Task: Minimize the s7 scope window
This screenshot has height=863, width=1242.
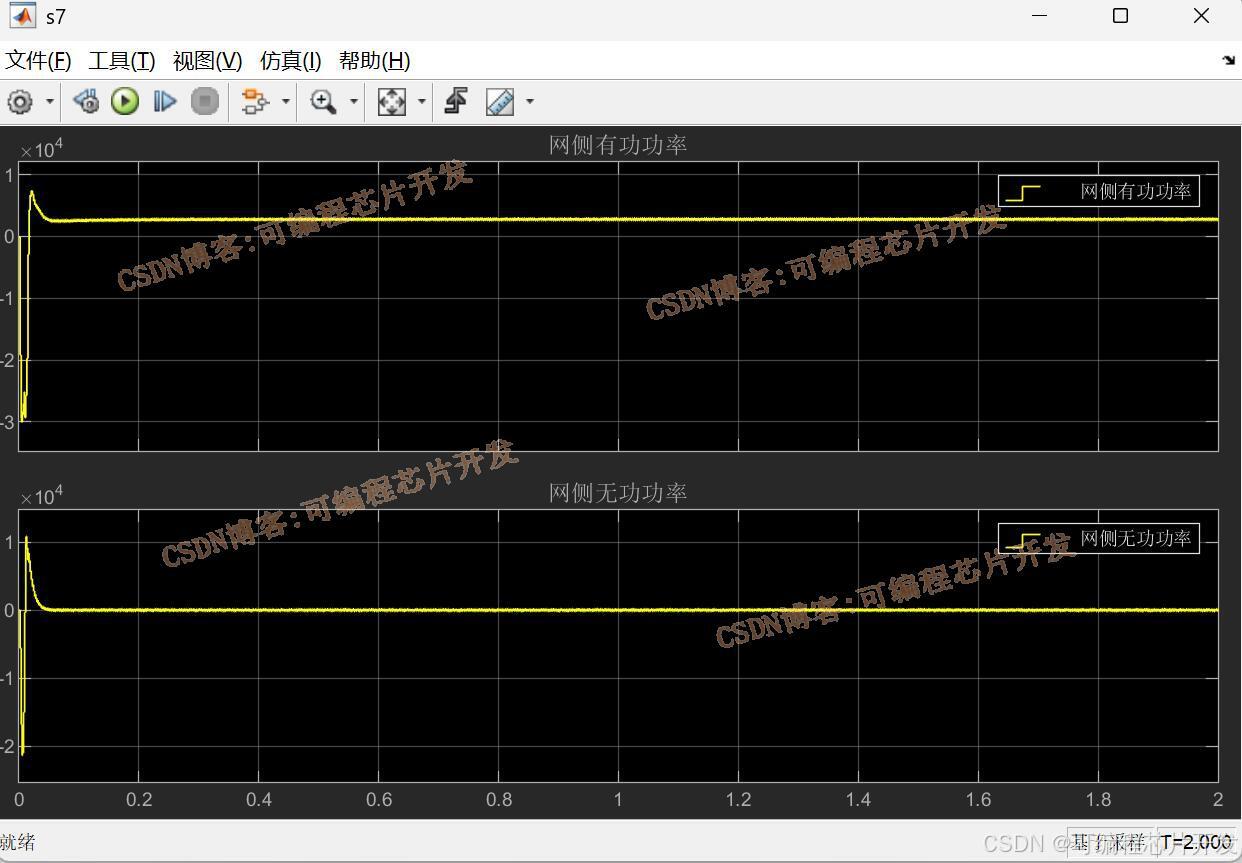Action: click(x=1040, y=16)
